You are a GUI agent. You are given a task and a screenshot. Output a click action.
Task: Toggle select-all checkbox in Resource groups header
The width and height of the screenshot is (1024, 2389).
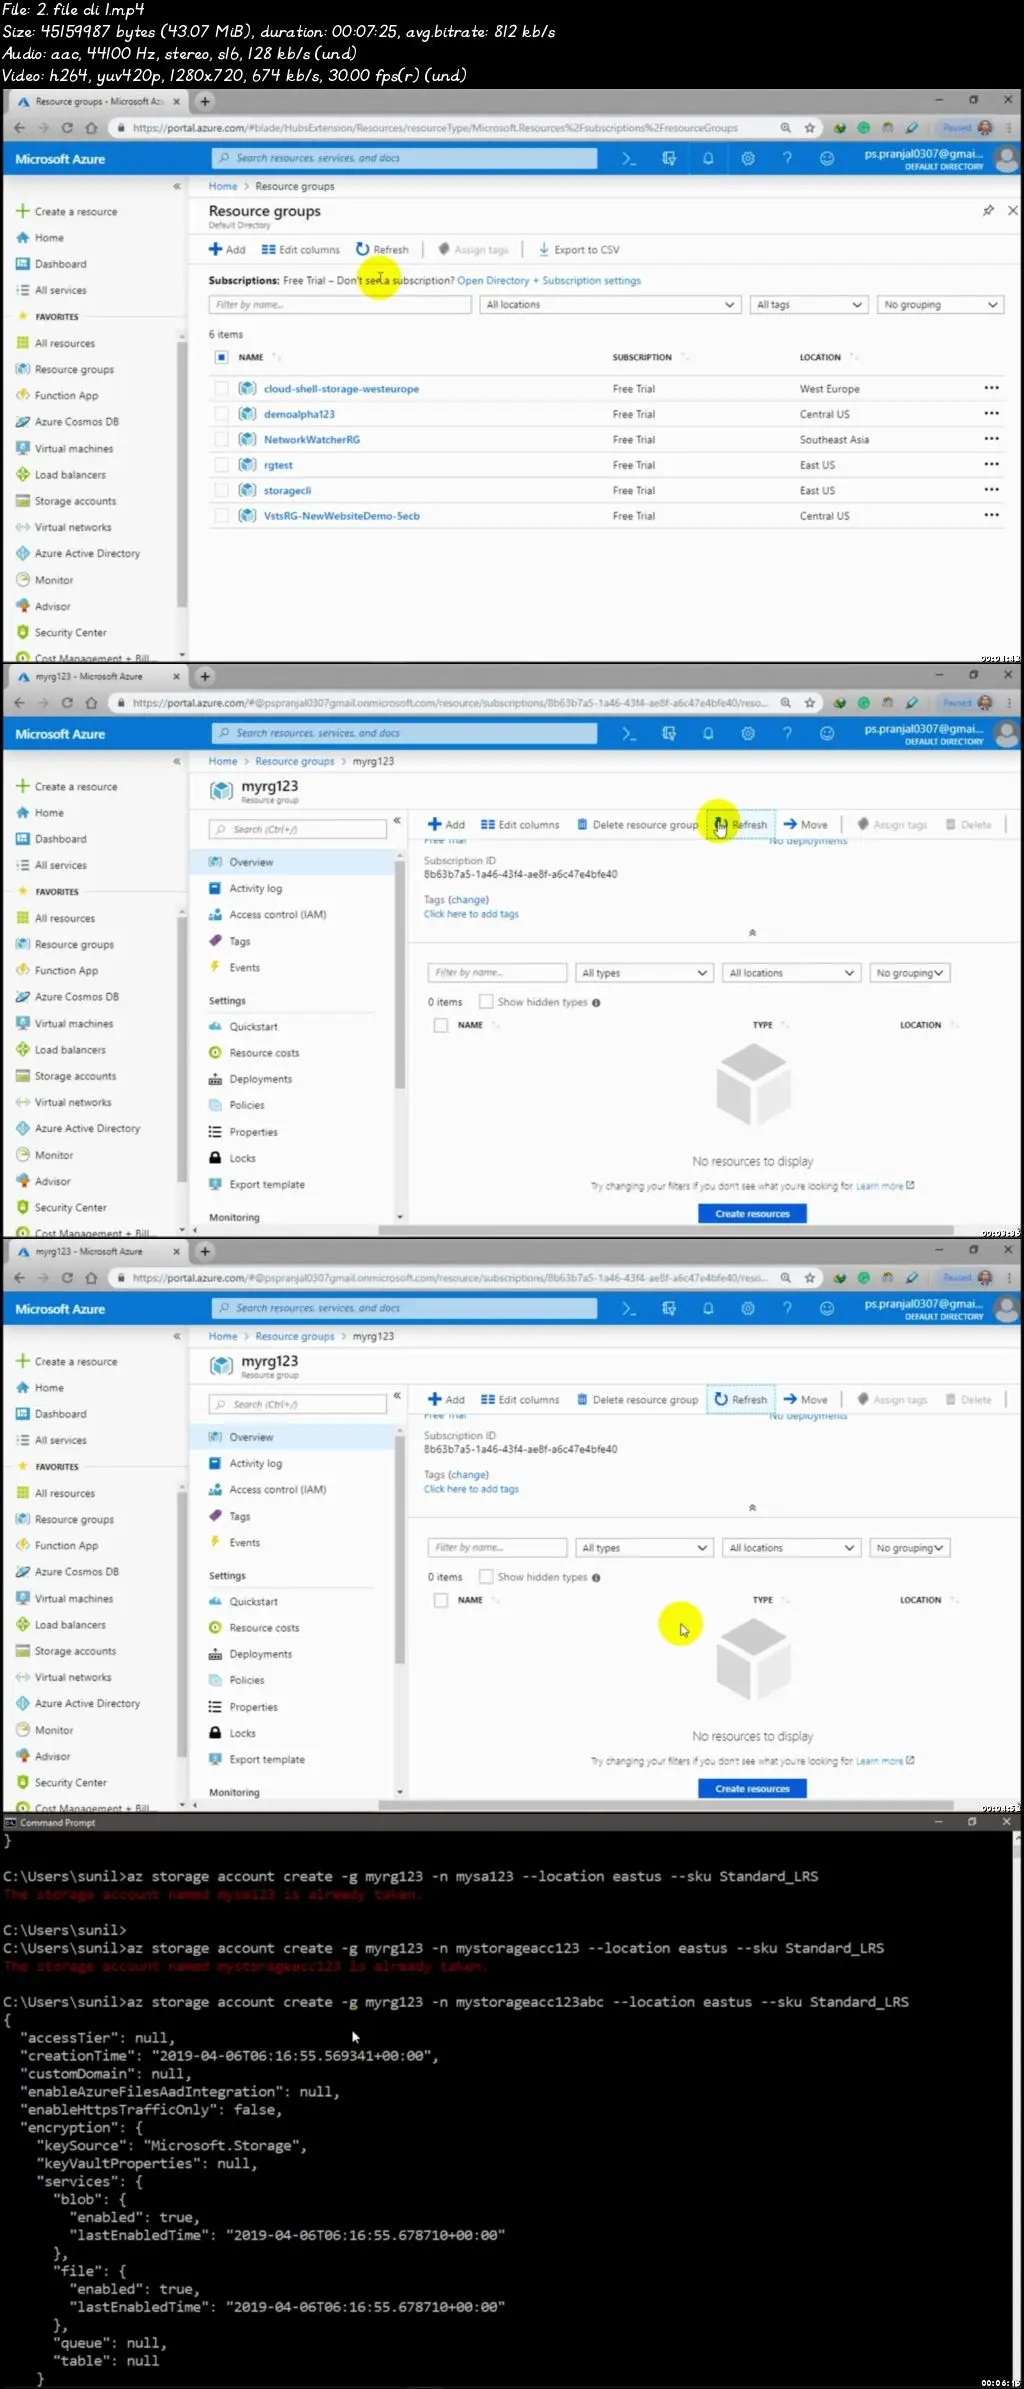click(221, 357)
